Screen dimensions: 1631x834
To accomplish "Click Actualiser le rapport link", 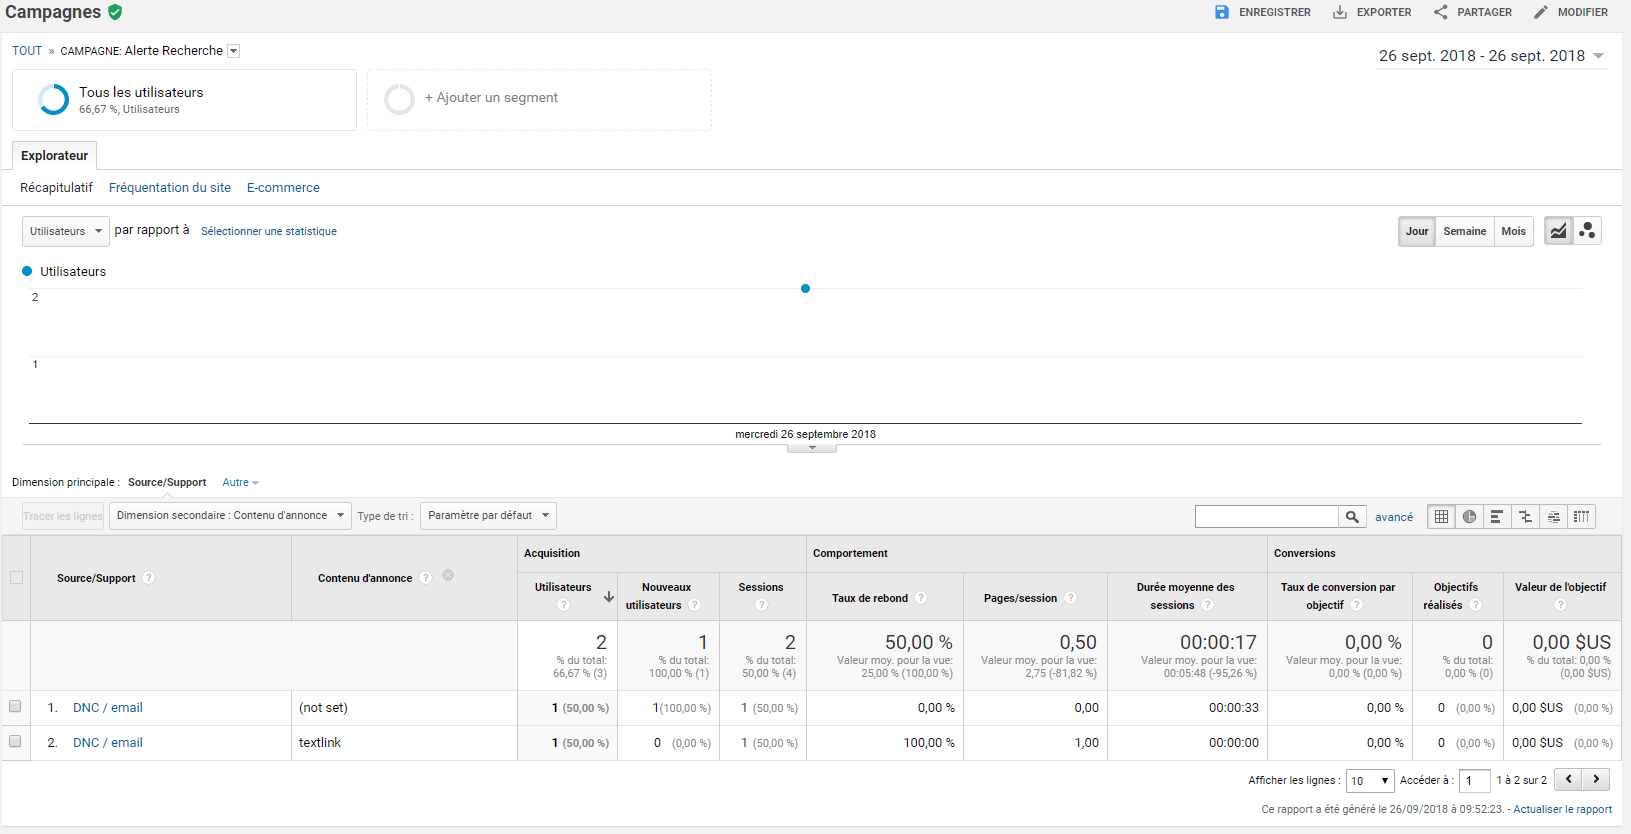I will [x=1562, y=809].
